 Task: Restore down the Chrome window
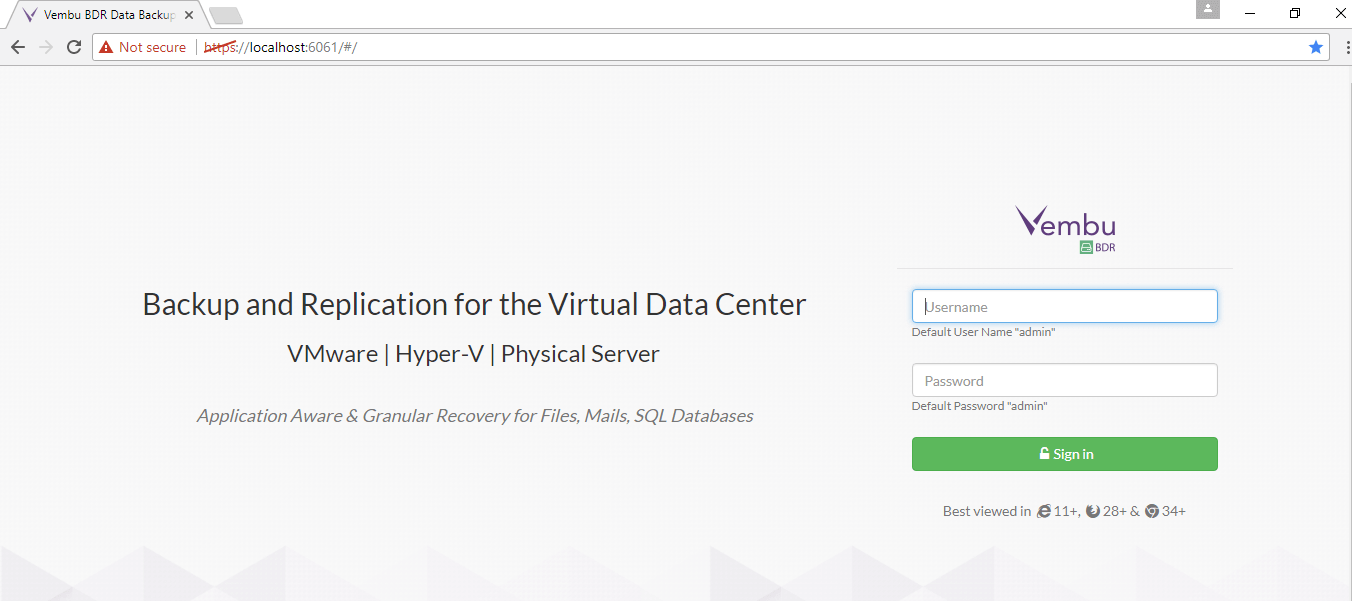click(1295, 13)
